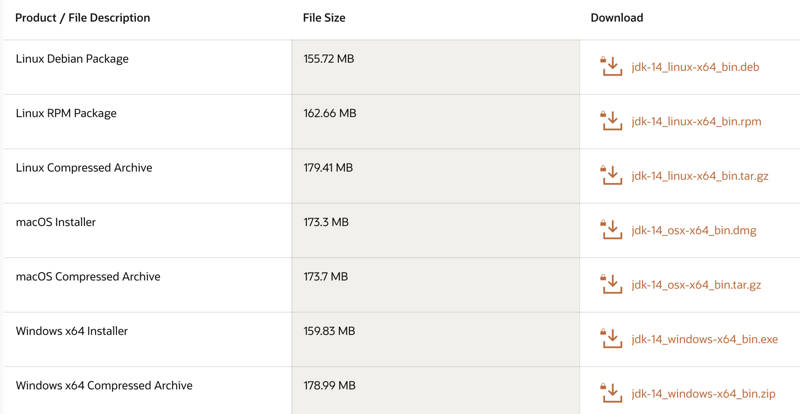Click the Download column header

[x=617, y=18]
